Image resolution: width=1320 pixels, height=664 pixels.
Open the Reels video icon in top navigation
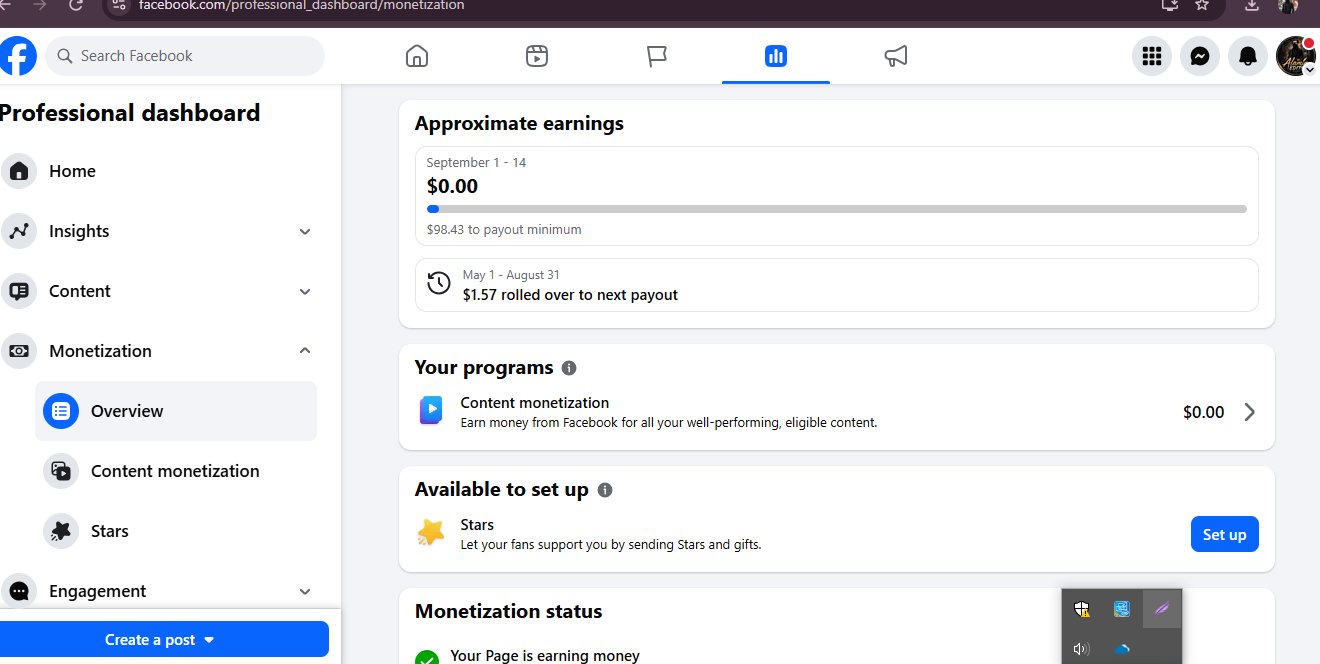point(537,56)
